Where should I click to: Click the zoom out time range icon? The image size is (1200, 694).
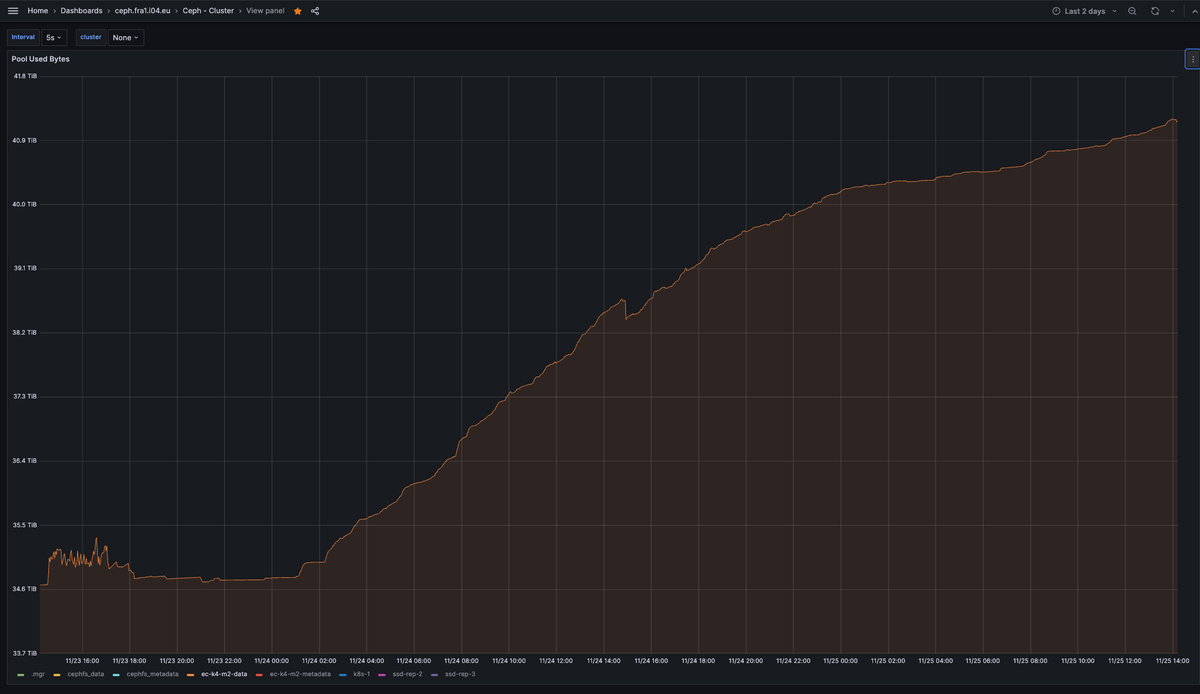(1132, 11)
